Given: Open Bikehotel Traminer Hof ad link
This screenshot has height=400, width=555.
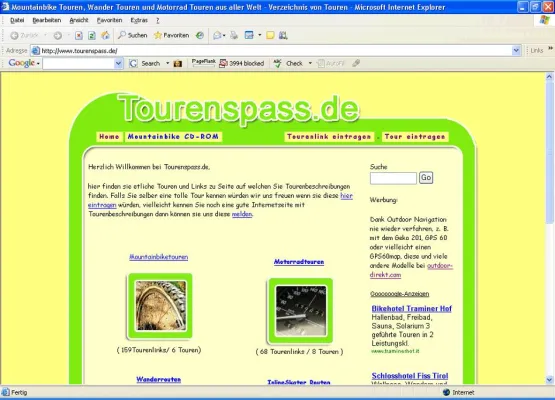Looking at the screenshot, I should pos(412,309).
